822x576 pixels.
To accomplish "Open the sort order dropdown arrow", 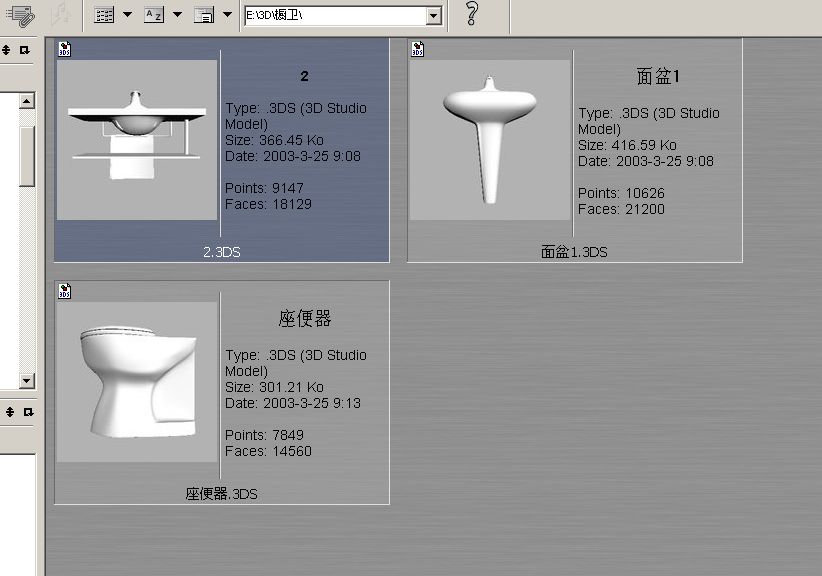I will (178, 15).
